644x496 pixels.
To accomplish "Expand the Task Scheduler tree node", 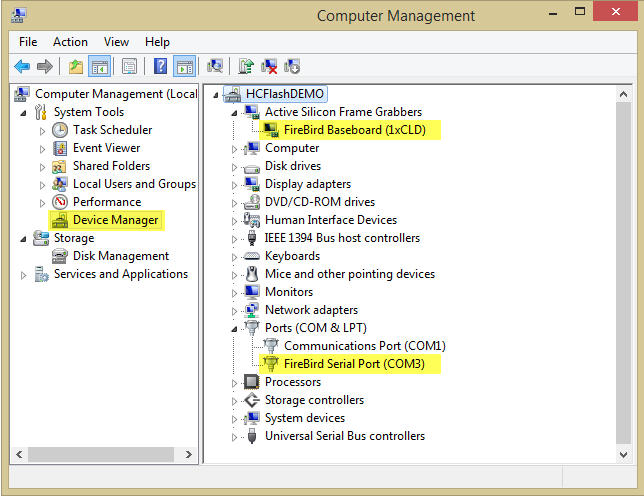I will (42, 131).
